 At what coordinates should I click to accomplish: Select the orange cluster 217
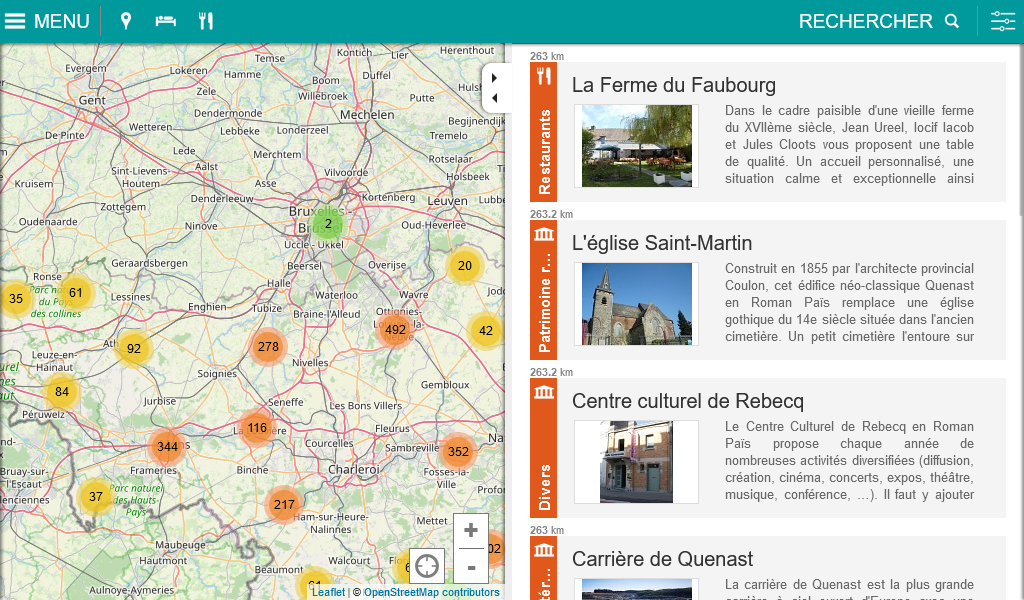[x=284, y=504]
